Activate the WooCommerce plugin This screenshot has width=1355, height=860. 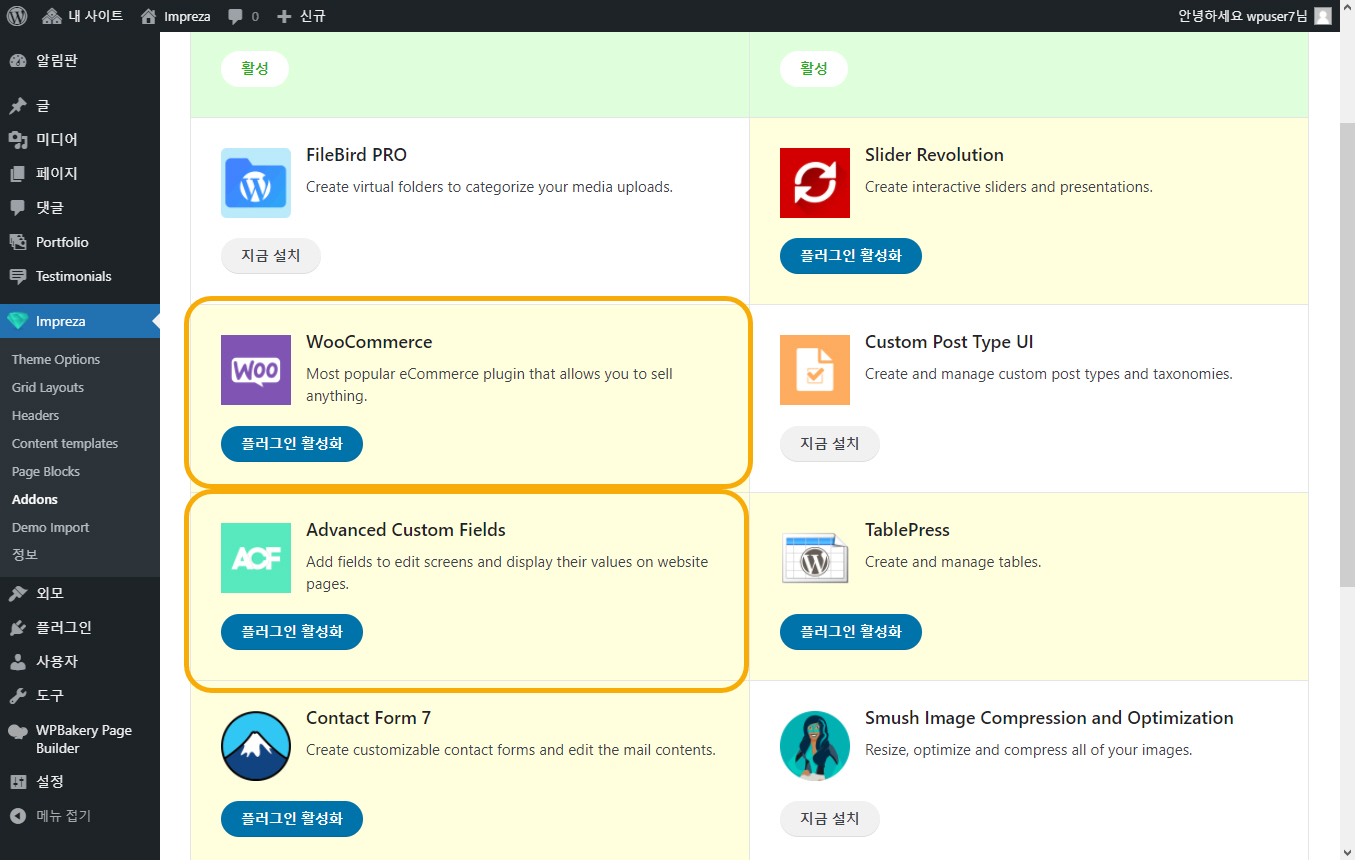pos(292,444)
